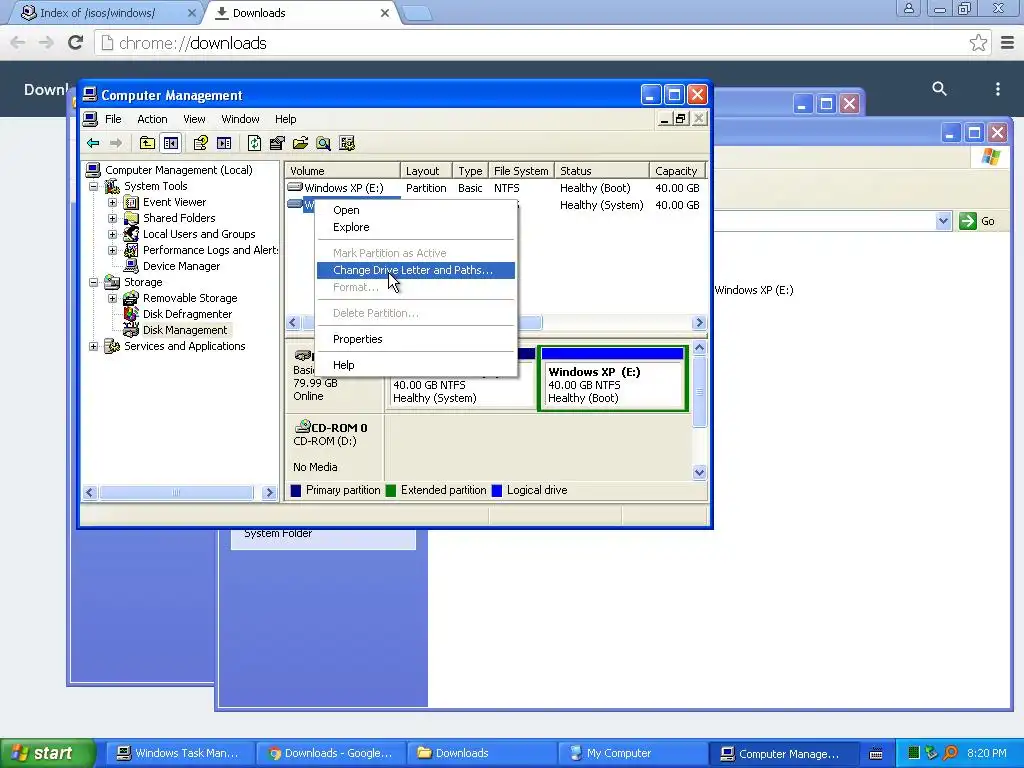Open address dropdown in back Explorer window

click(x=943, y=221)
